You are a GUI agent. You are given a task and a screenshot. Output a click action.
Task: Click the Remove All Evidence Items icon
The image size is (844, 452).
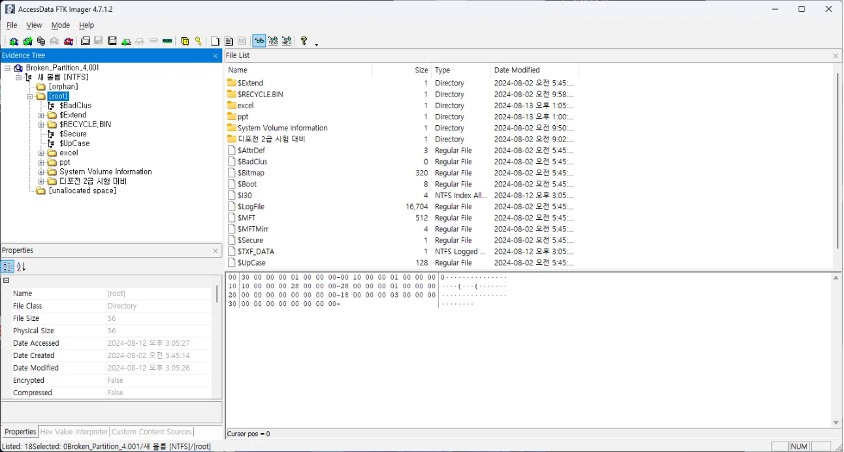[x=68, y=41]
